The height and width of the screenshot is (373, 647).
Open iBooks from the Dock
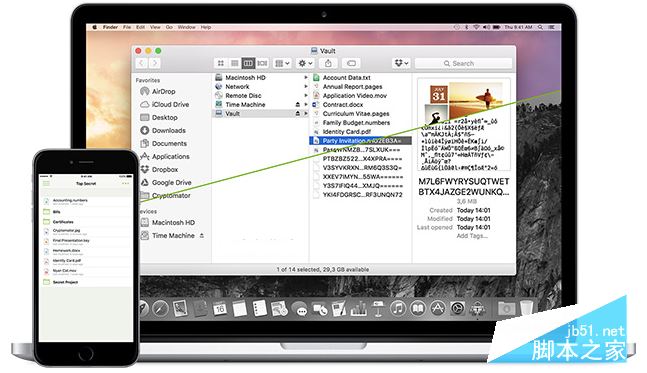click(x=418, y=309)
